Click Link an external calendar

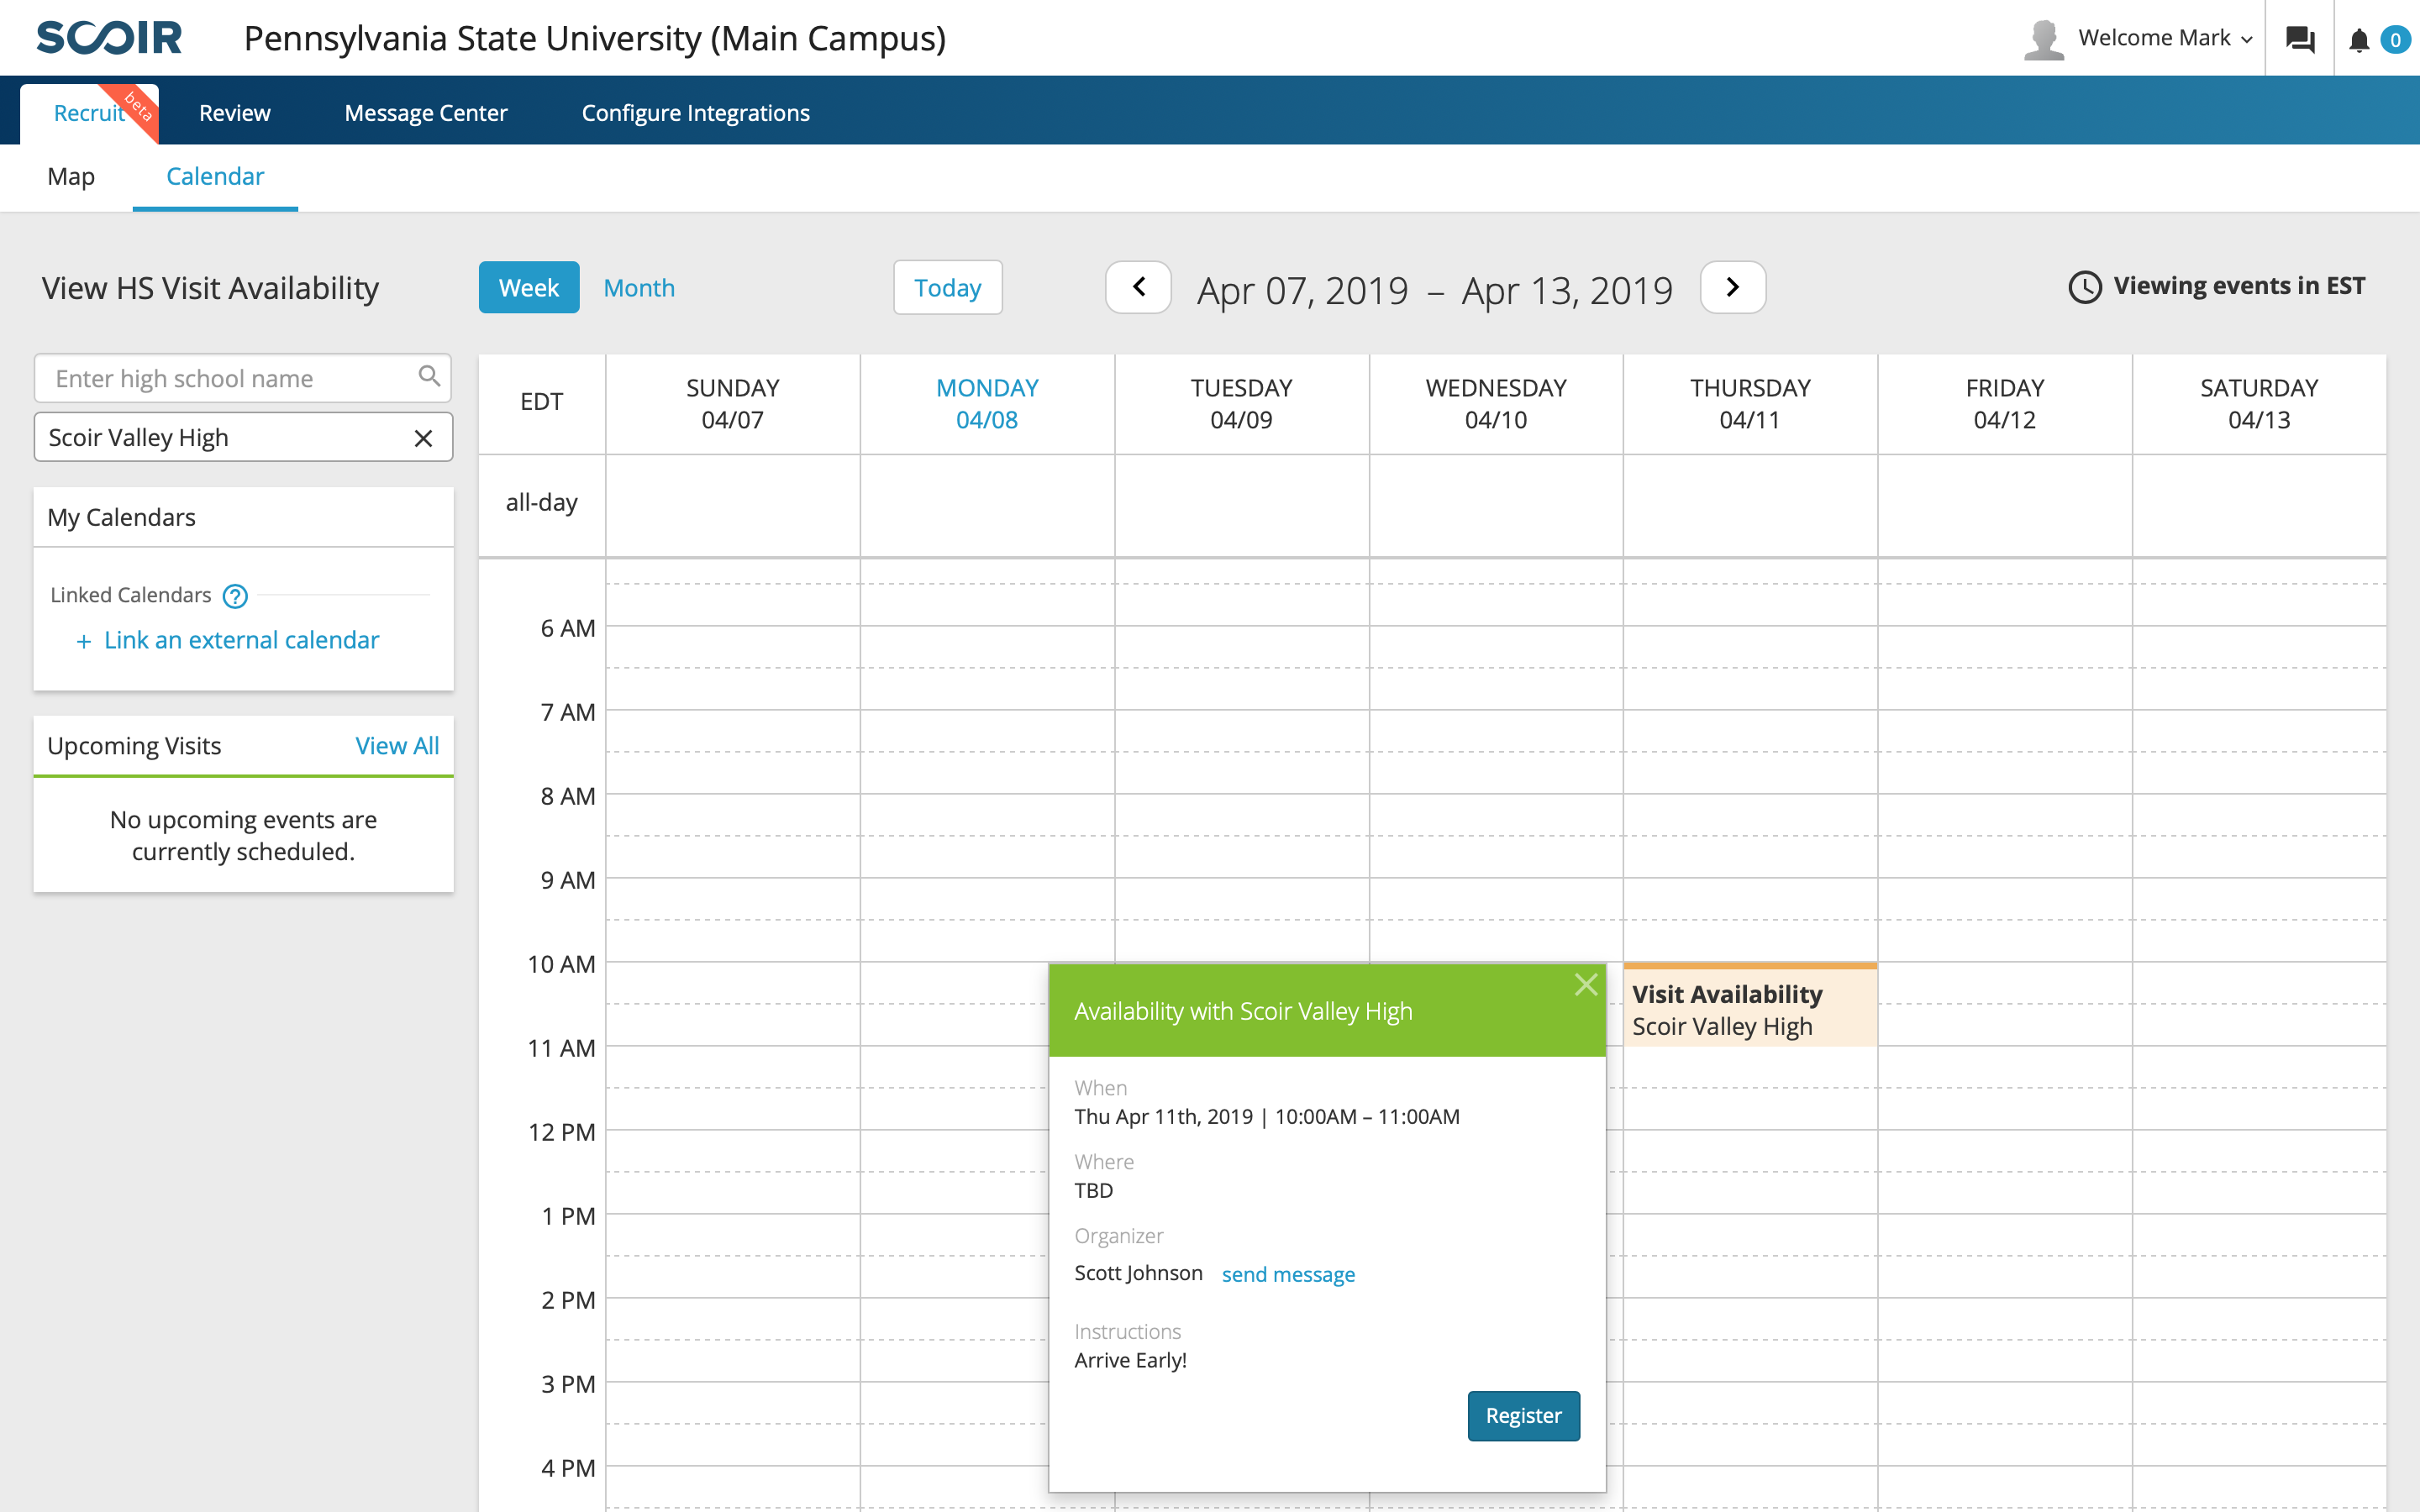[x=242, y=640]
